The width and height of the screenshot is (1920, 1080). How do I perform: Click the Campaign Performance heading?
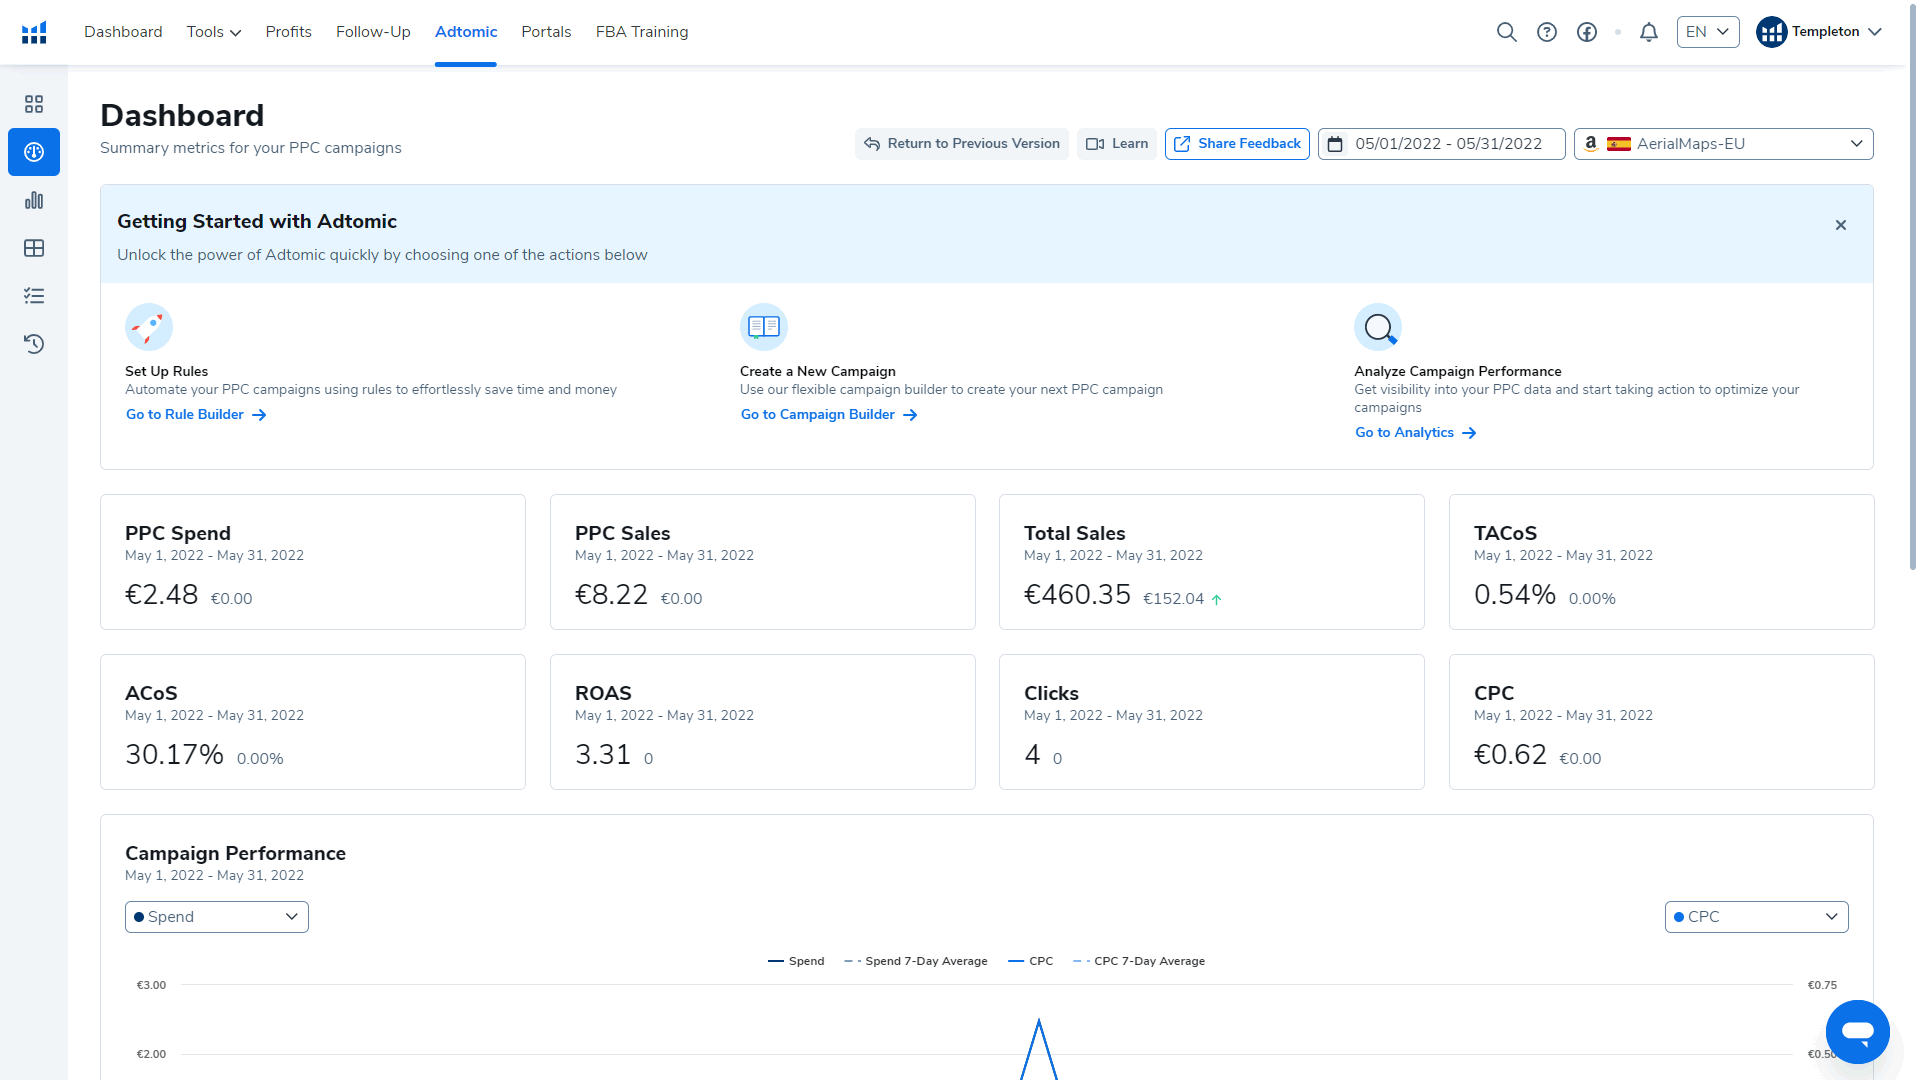click(x=235, y=853)
